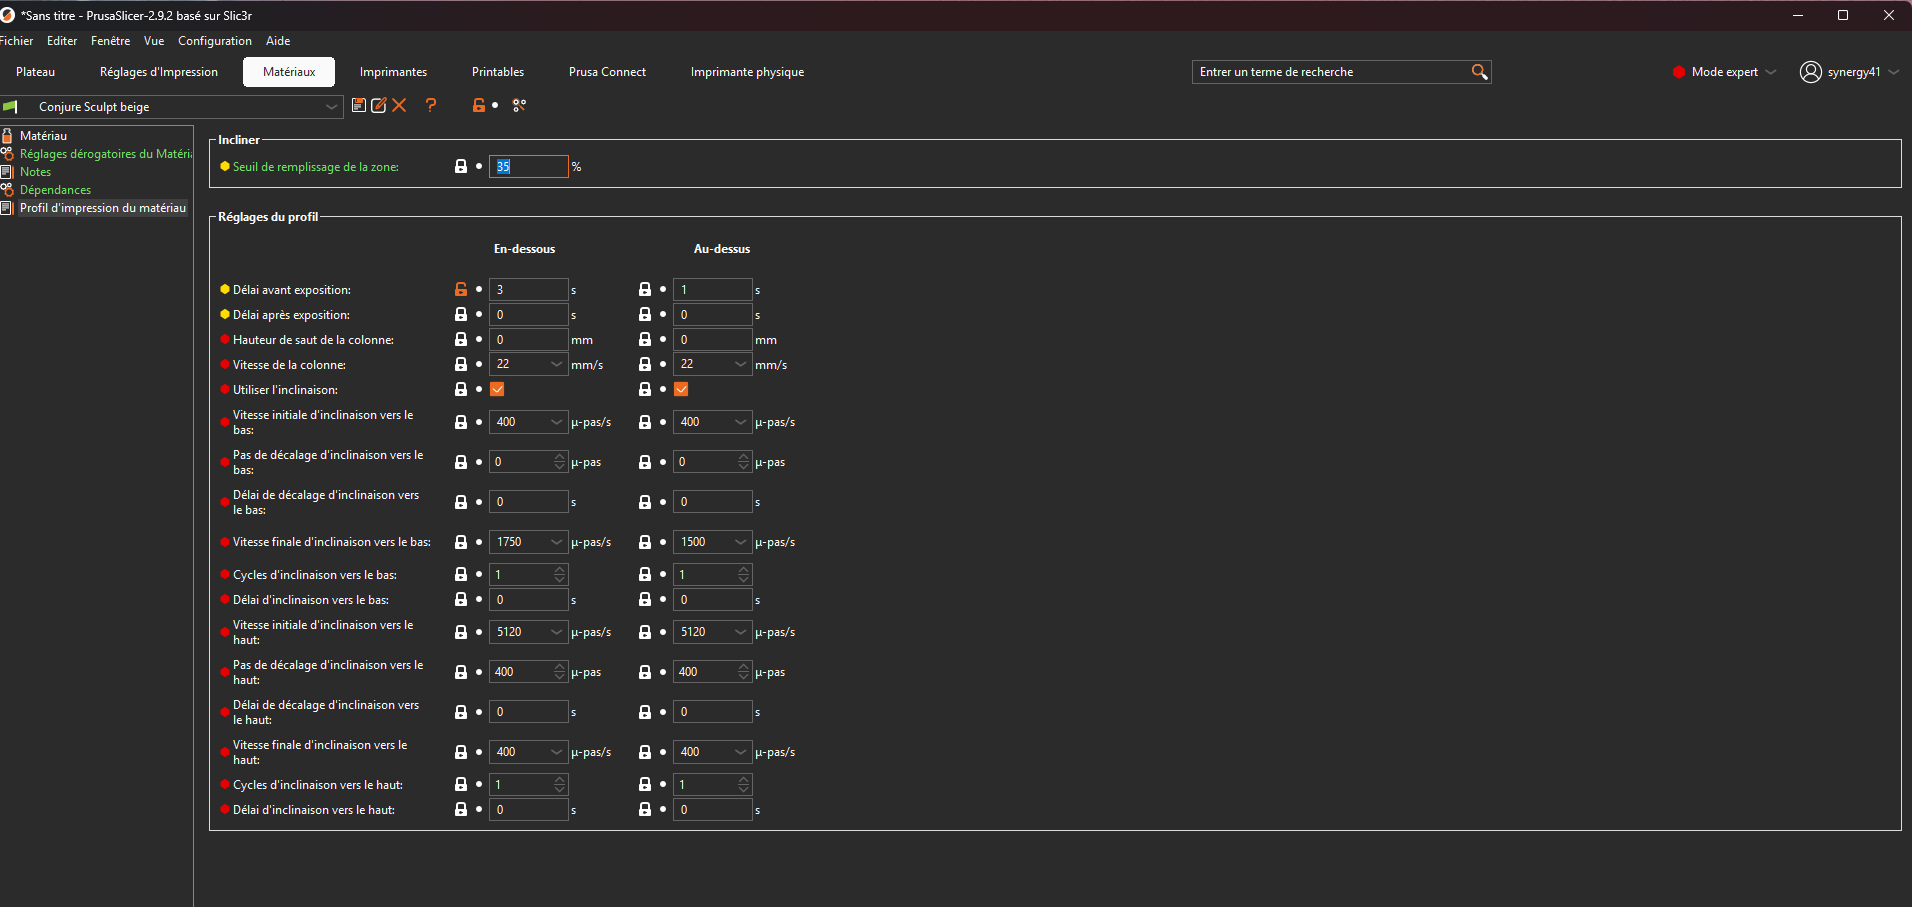Uncheck Utiliser l'inclinaison in En-dessous column
Viewport: 1912px width, 907px height.
497,389
